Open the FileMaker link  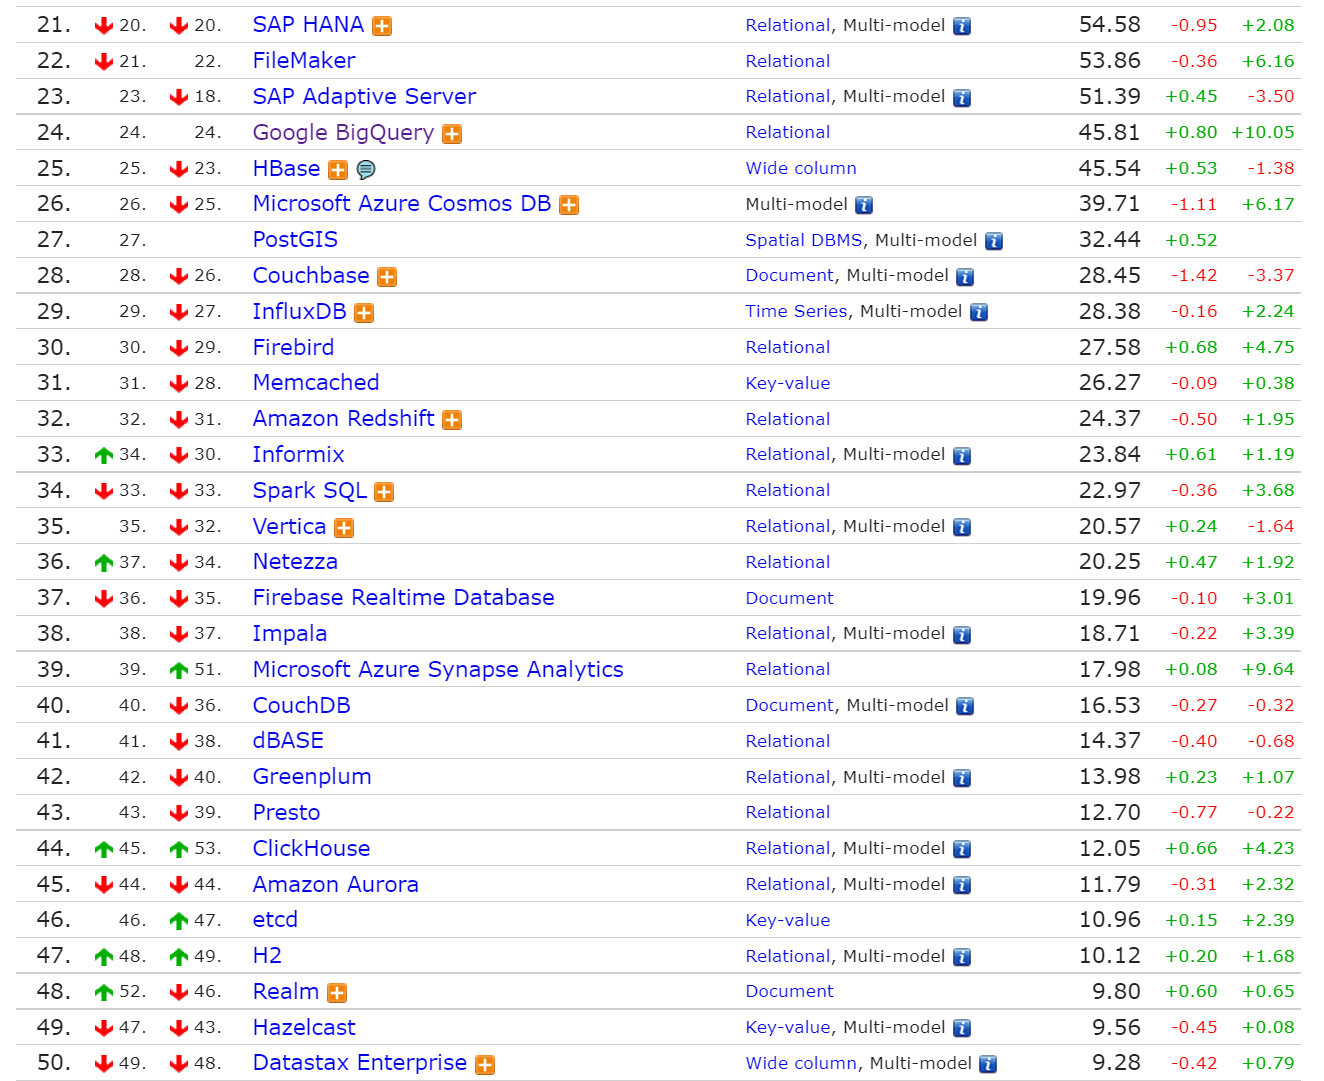[304, 61]
